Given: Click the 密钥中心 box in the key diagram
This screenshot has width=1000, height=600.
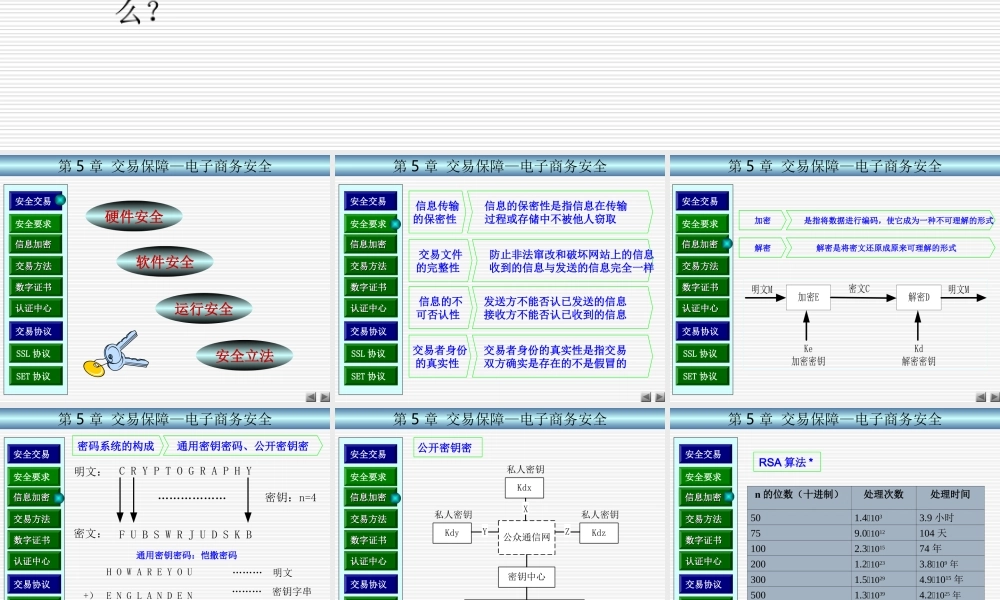Looking at the screenshot, I should 525,578.
